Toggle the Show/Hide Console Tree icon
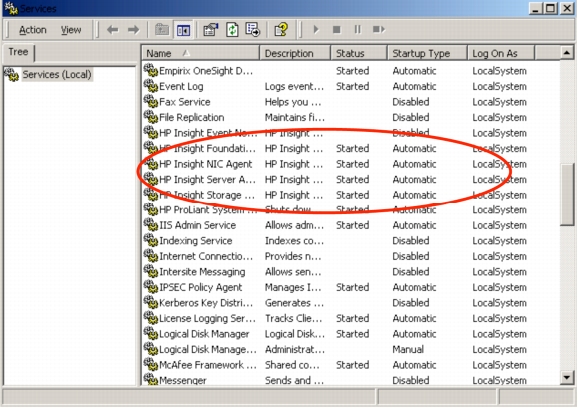578x408 pixels. (183, 29)
